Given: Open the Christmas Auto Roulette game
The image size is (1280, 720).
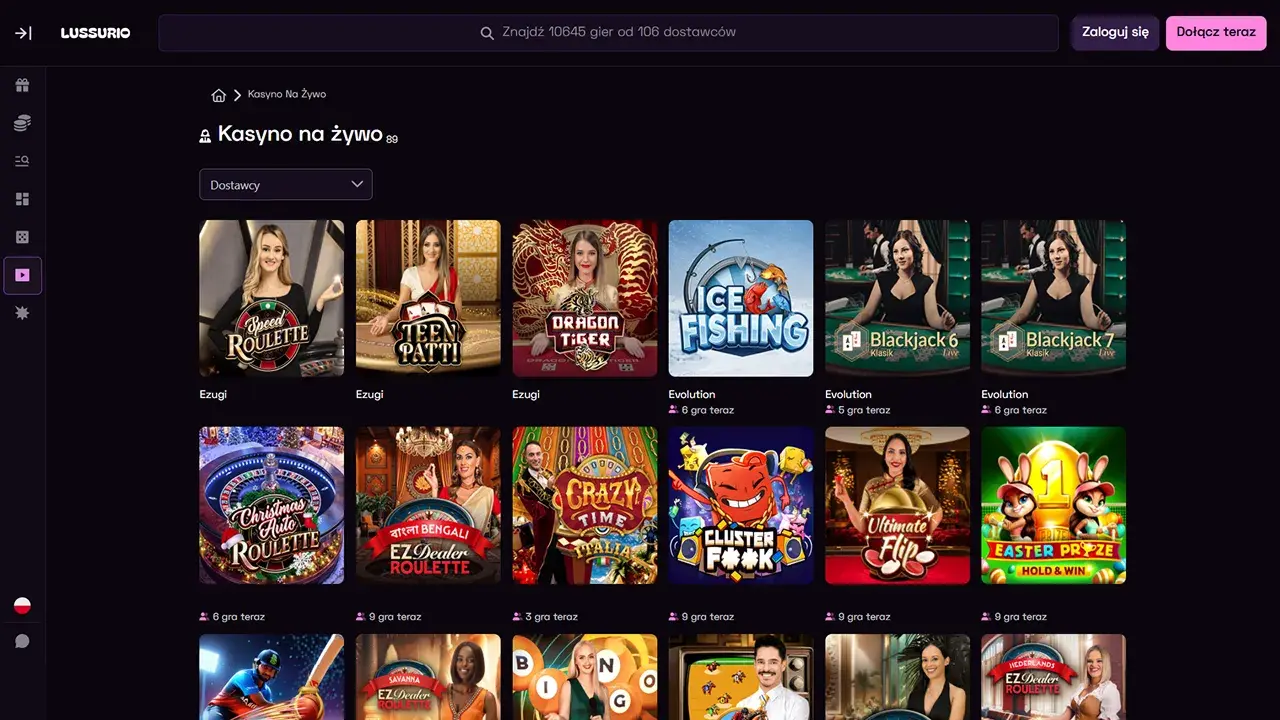Looking at the screenshot, I should click(272, 505).
